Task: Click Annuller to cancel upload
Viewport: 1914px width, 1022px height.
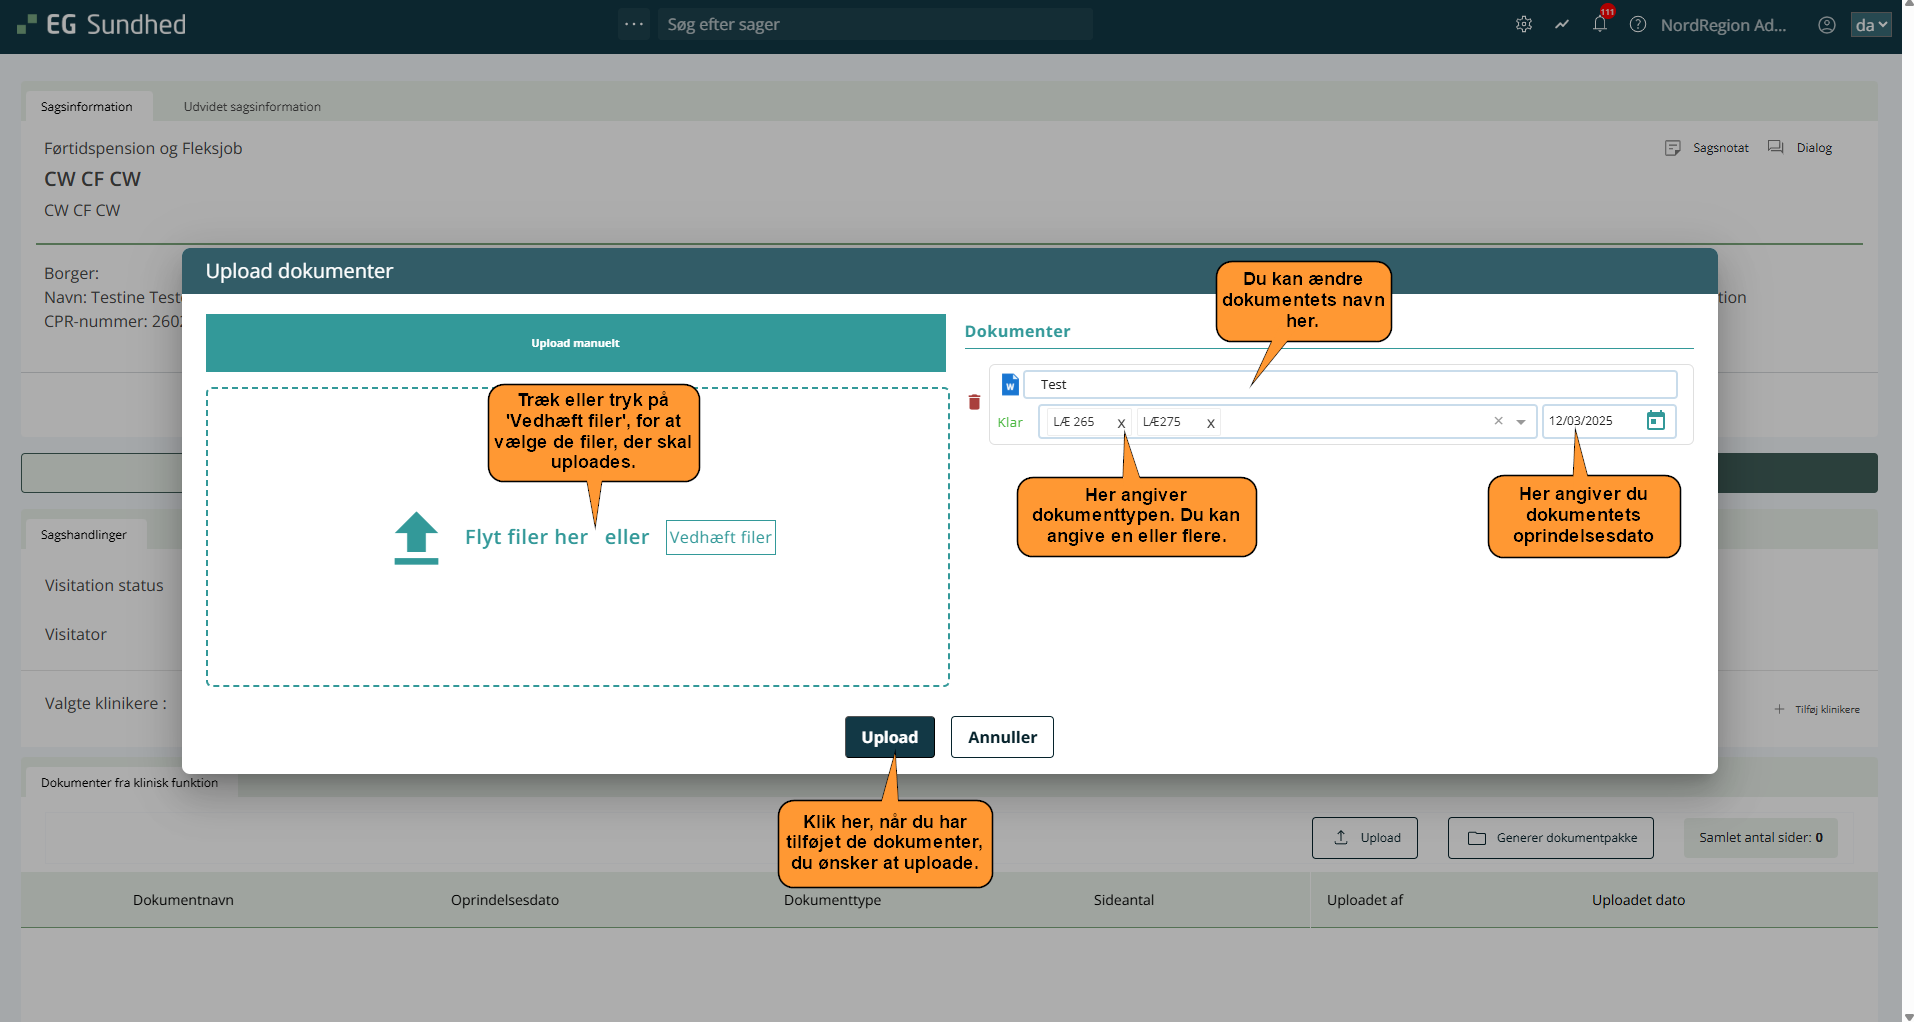Action: point(1002,737)
